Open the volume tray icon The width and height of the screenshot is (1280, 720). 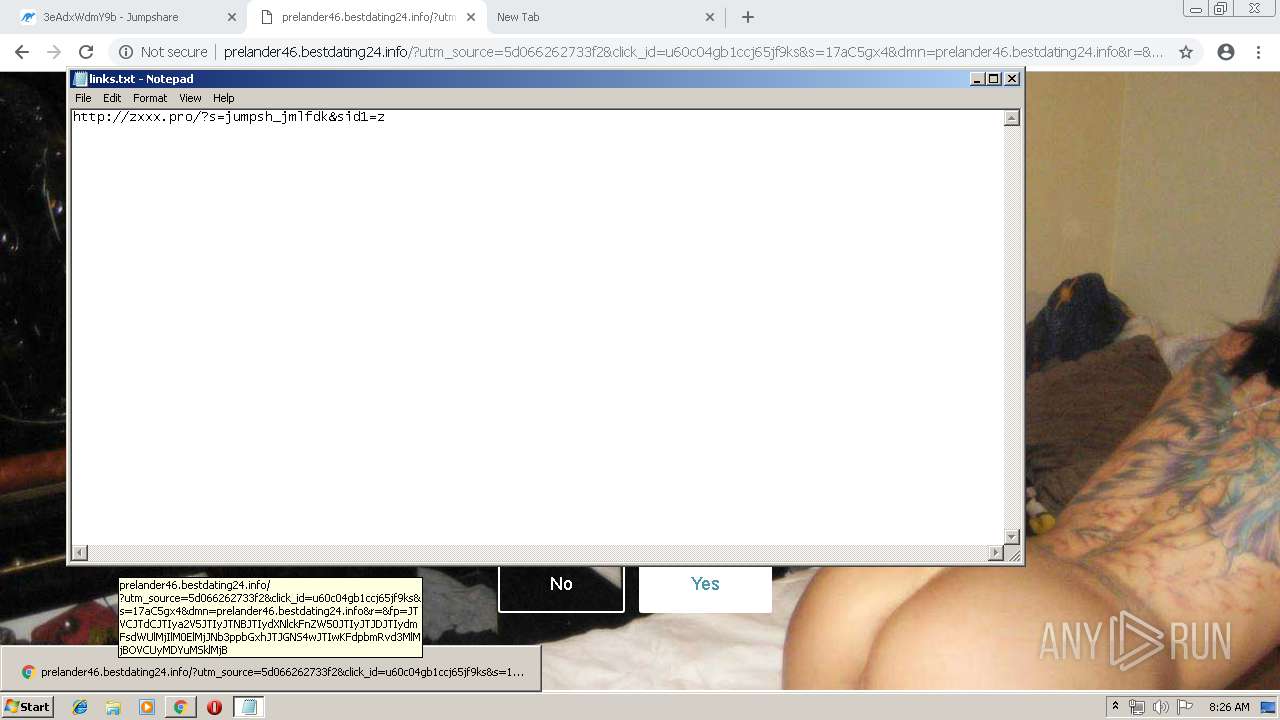(1161, 707)
